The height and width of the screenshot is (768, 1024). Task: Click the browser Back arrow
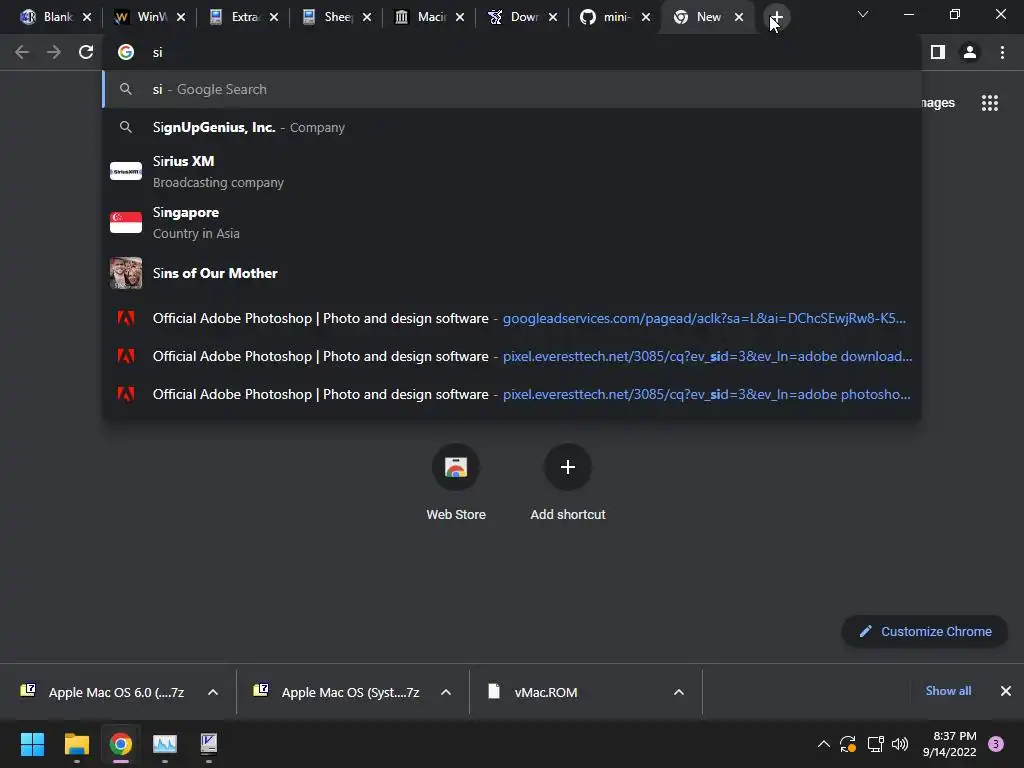click(22, 52)
